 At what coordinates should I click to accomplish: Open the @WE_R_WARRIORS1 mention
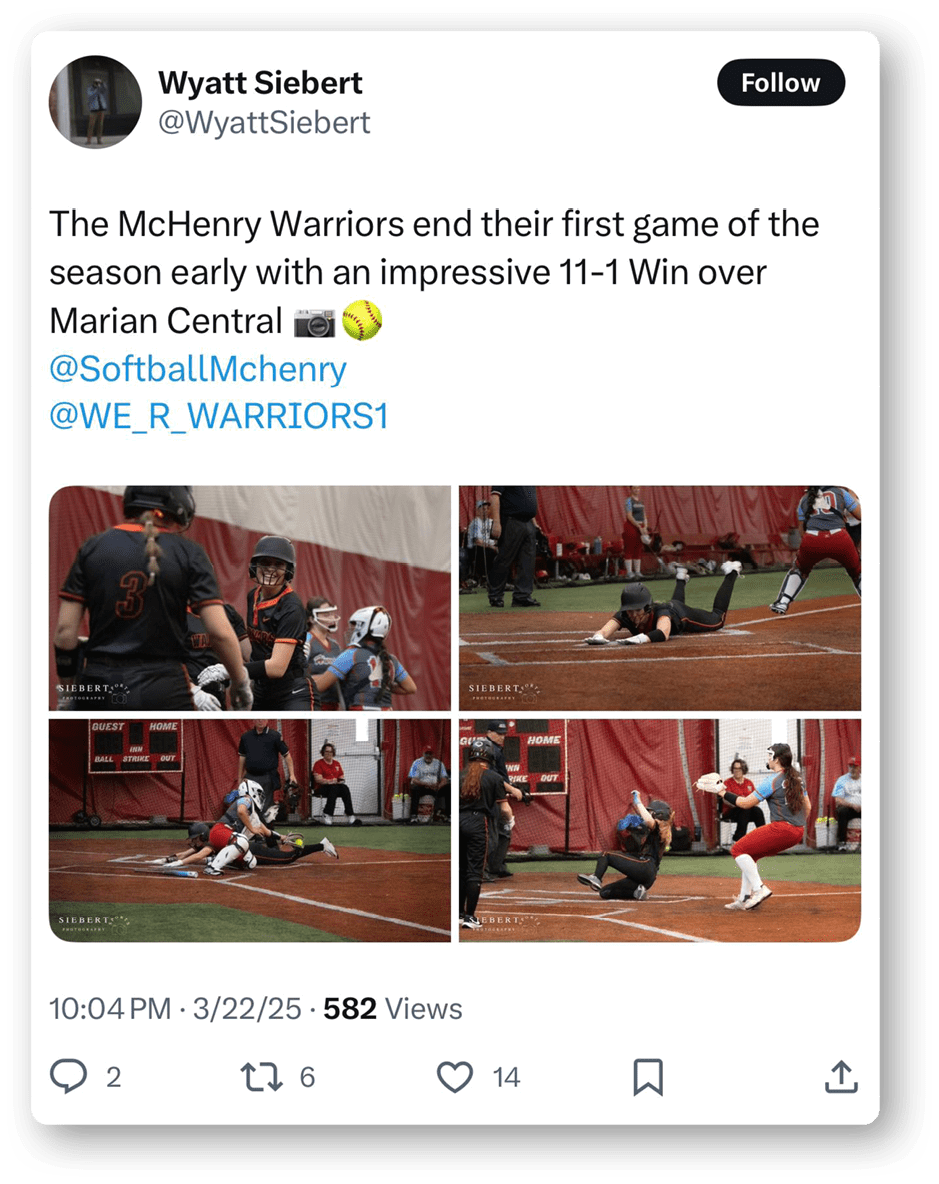tap(219, 416)
